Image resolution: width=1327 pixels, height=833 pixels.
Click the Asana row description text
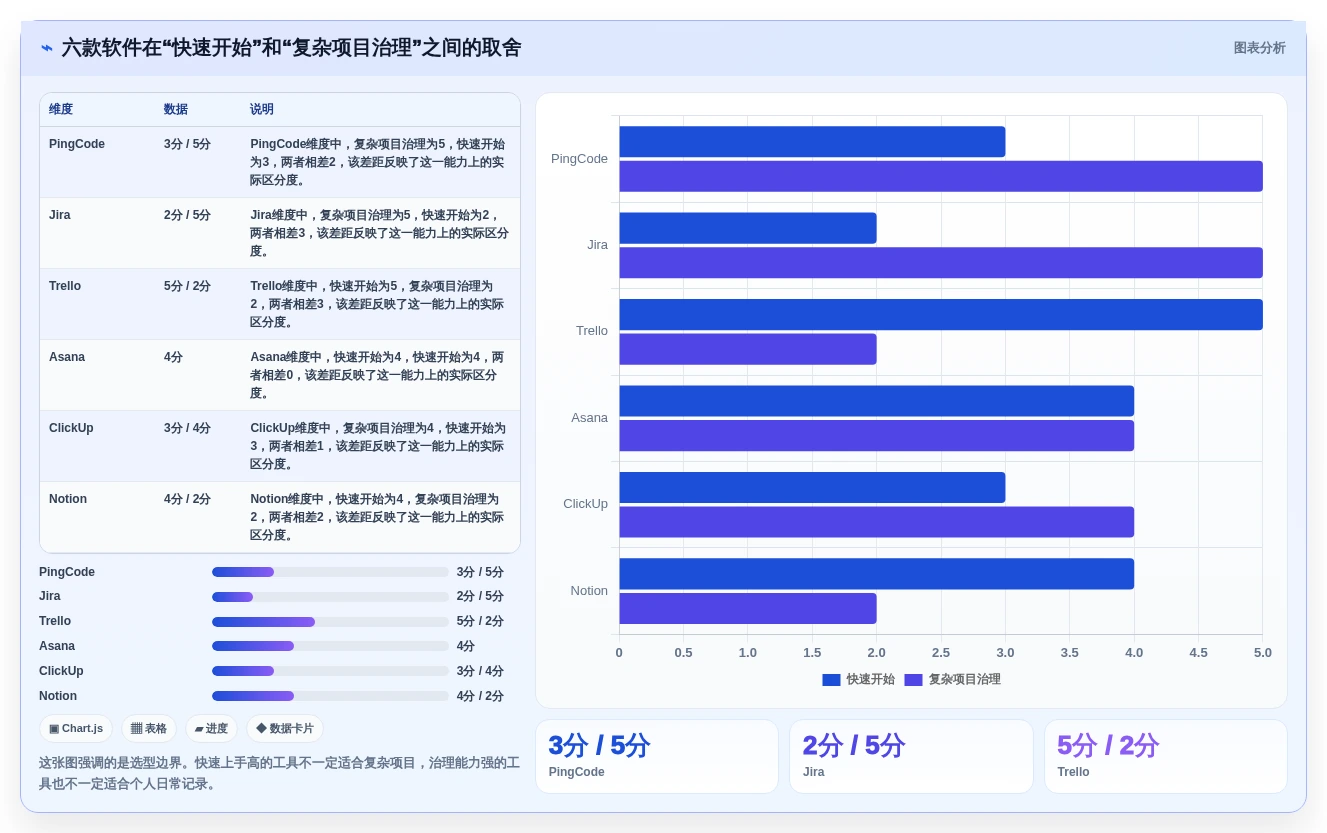[378, 375]
